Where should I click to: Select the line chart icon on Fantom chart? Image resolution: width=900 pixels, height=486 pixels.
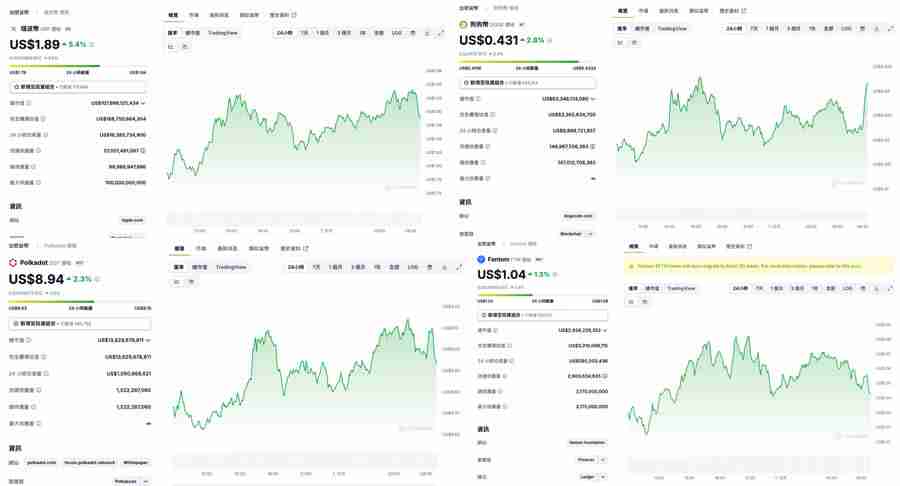[x=633, y=299]
